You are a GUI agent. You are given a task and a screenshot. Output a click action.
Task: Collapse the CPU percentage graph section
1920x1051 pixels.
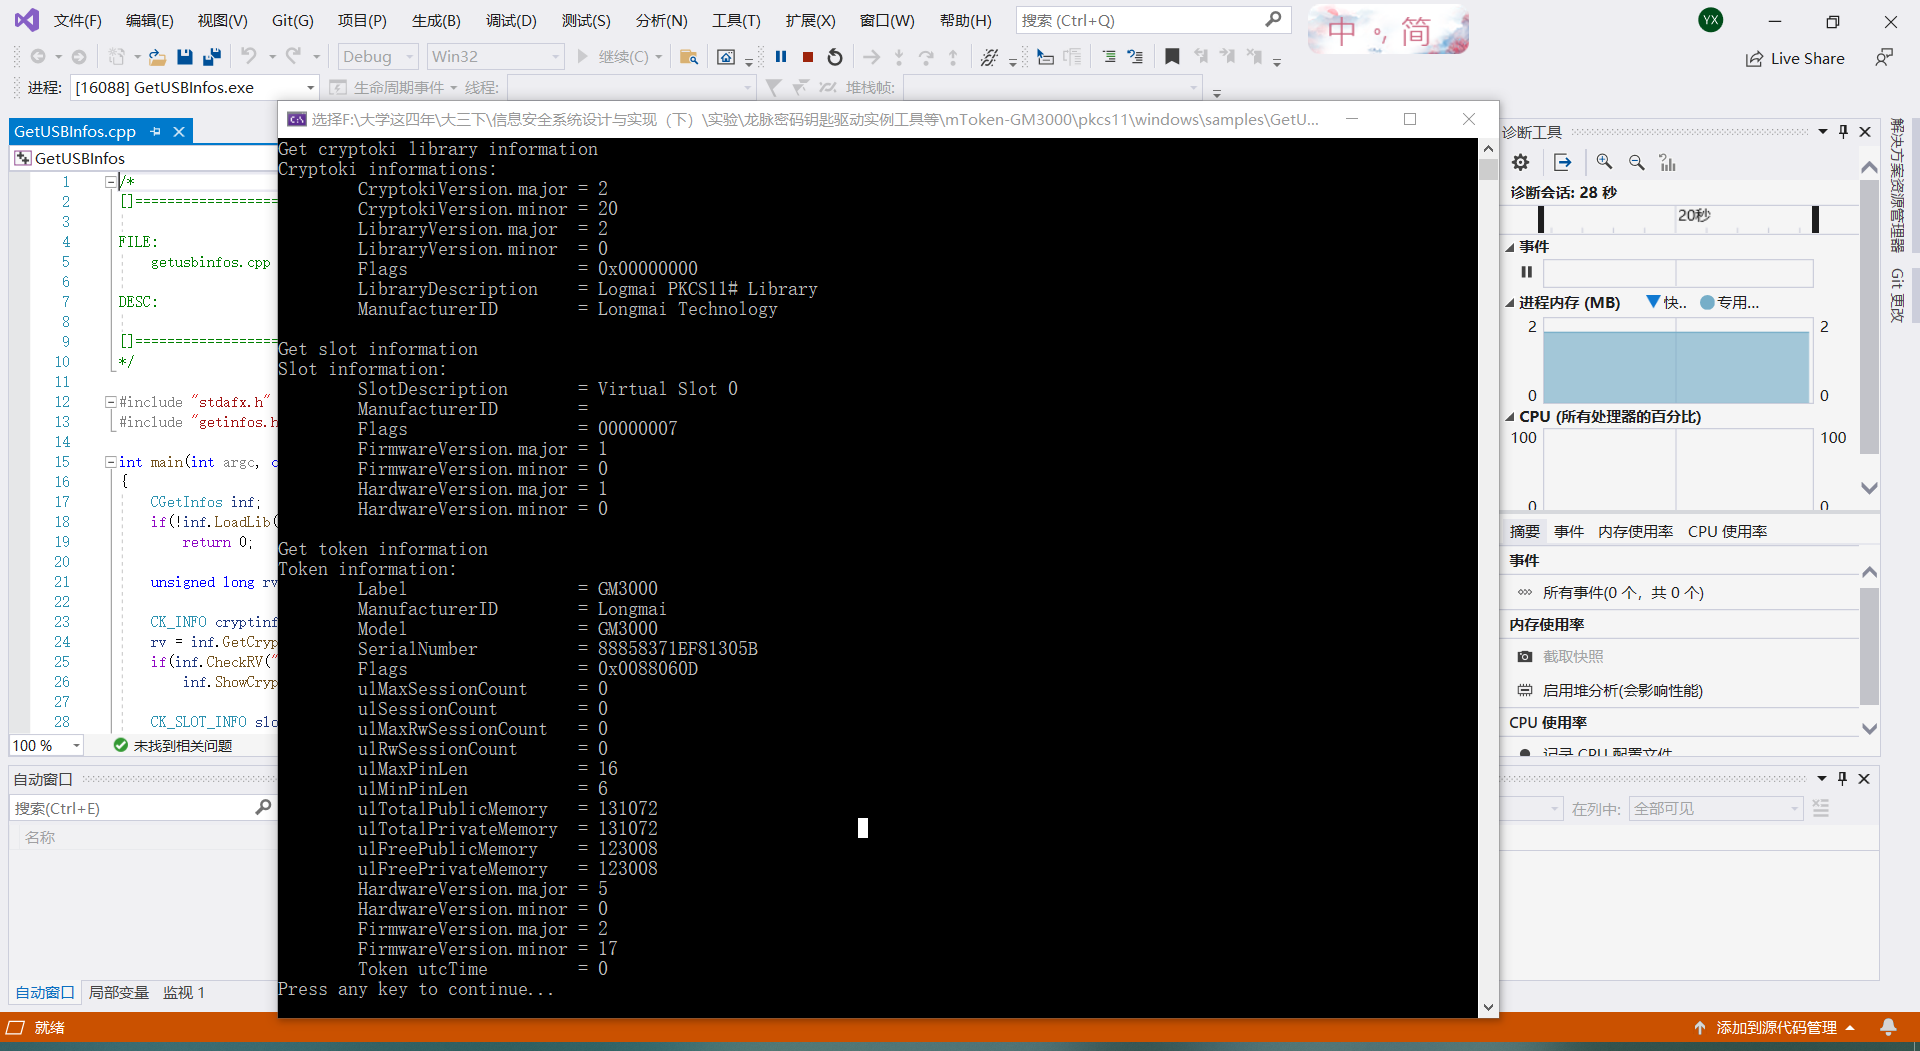point(1510,417)
